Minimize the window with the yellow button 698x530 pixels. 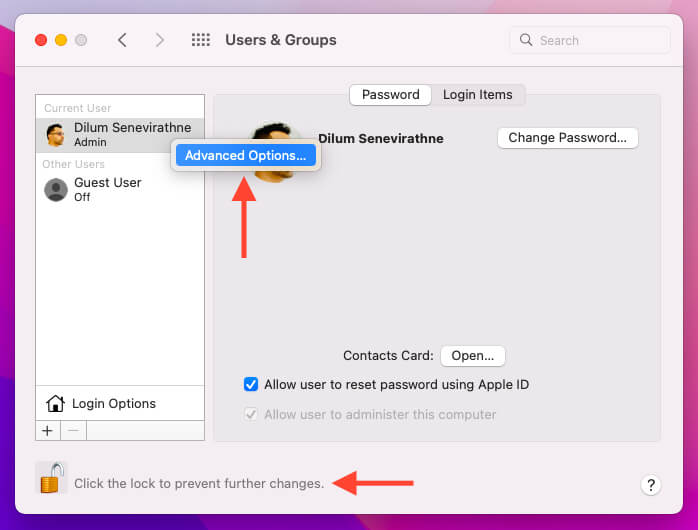(x=61, y=40)
